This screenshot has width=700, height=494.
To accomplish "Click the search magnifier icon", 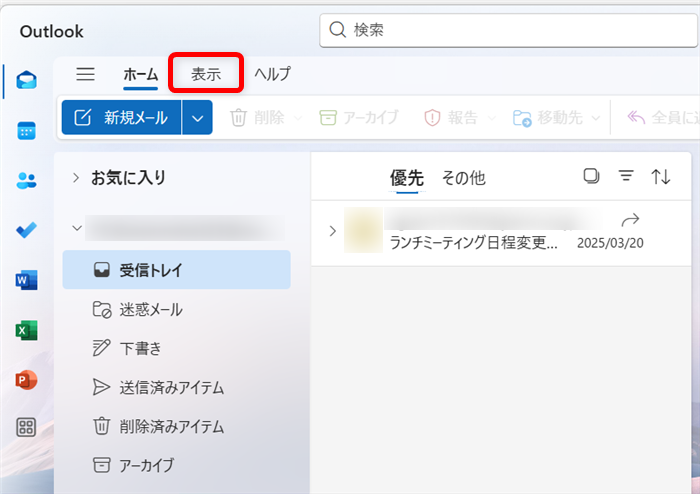I will 338,30.
